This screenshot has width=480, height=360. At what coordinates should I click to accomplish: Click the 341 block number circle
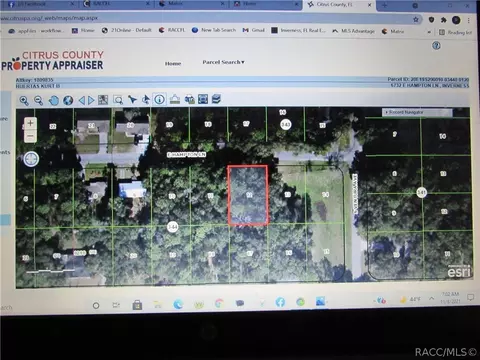[x=422, y=192]
